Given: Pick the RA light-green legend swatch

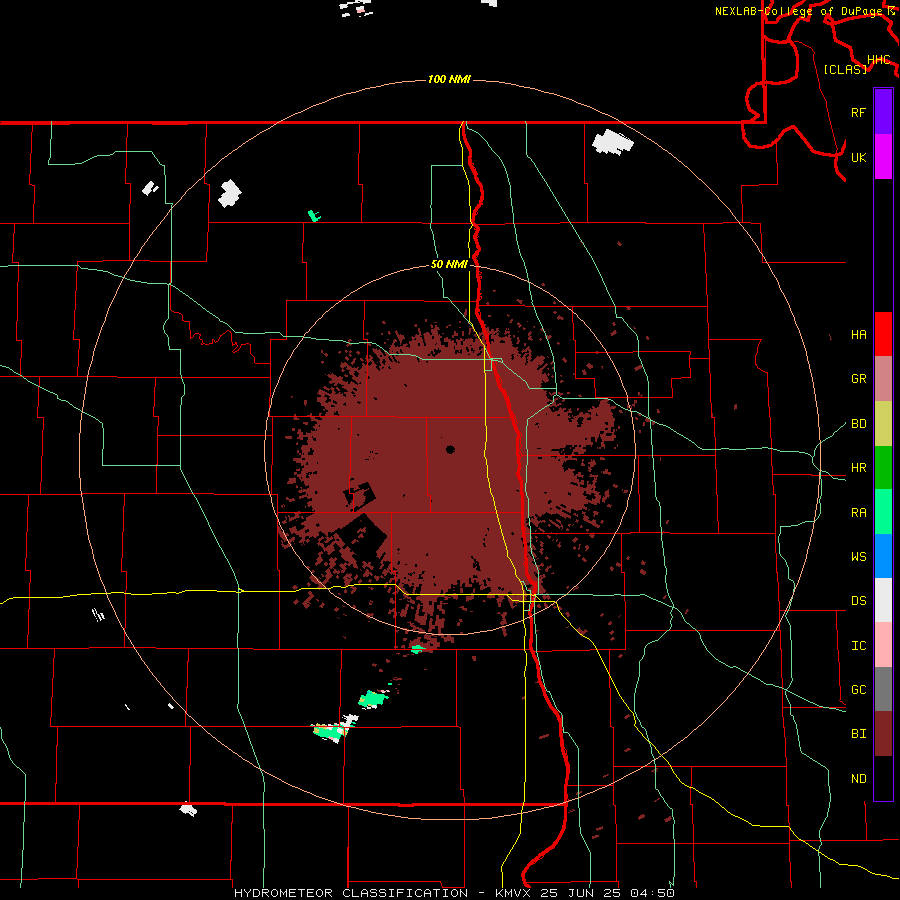Looking at the screenshot, I should [883, 512].
